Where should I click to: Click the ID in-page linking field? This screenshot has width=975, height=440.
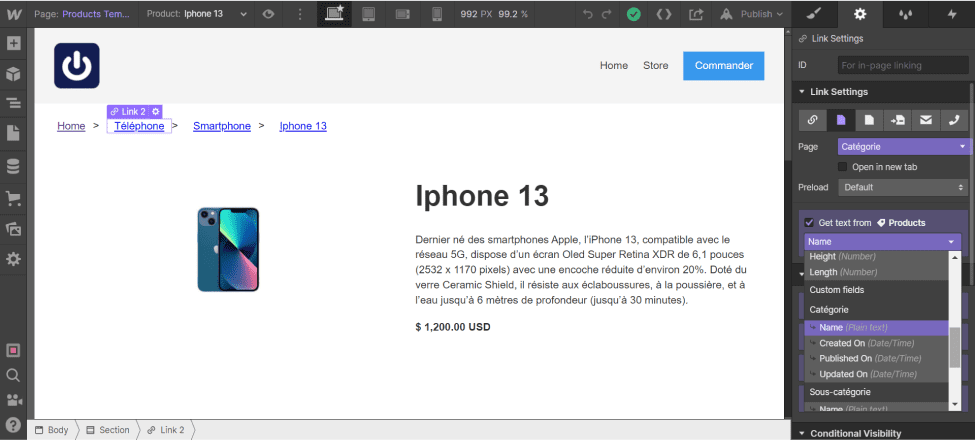click(x=902, y=65)
